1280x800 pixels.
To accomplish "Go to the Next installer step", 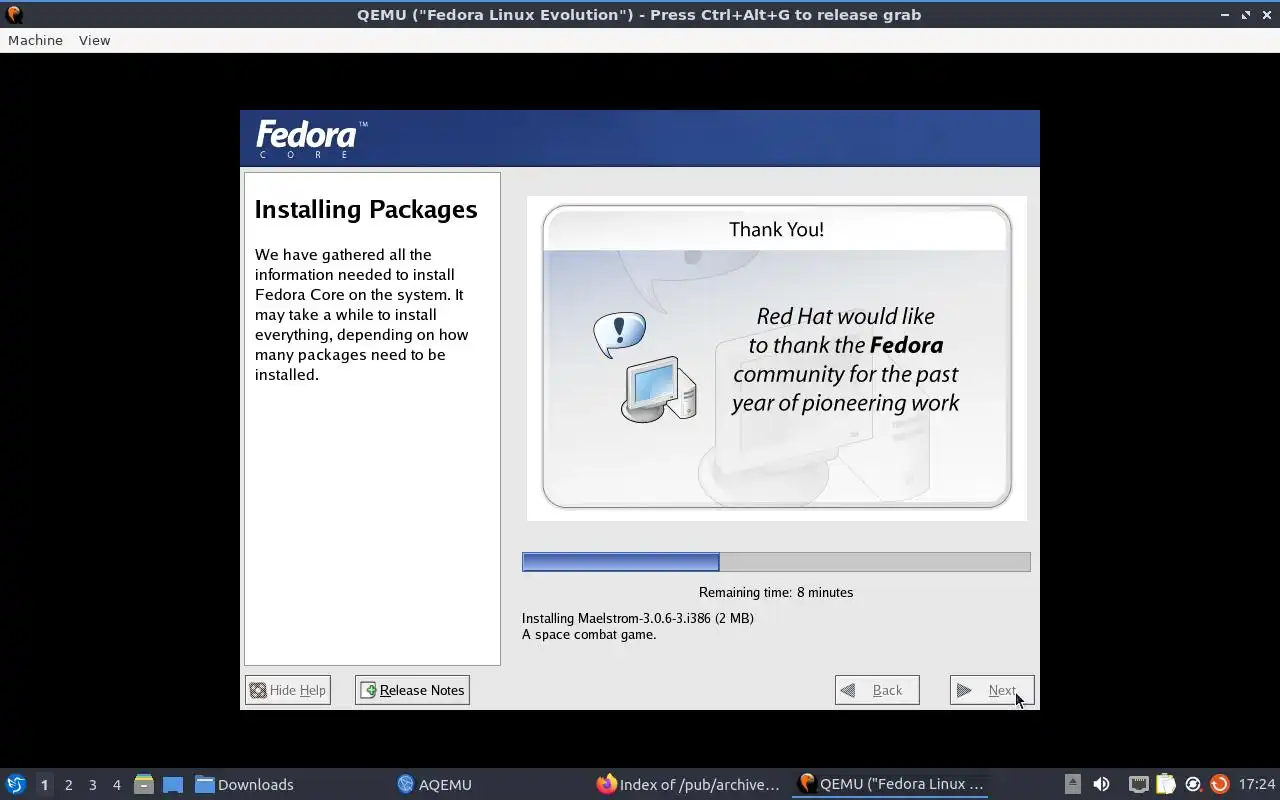I will coord(991,690).
